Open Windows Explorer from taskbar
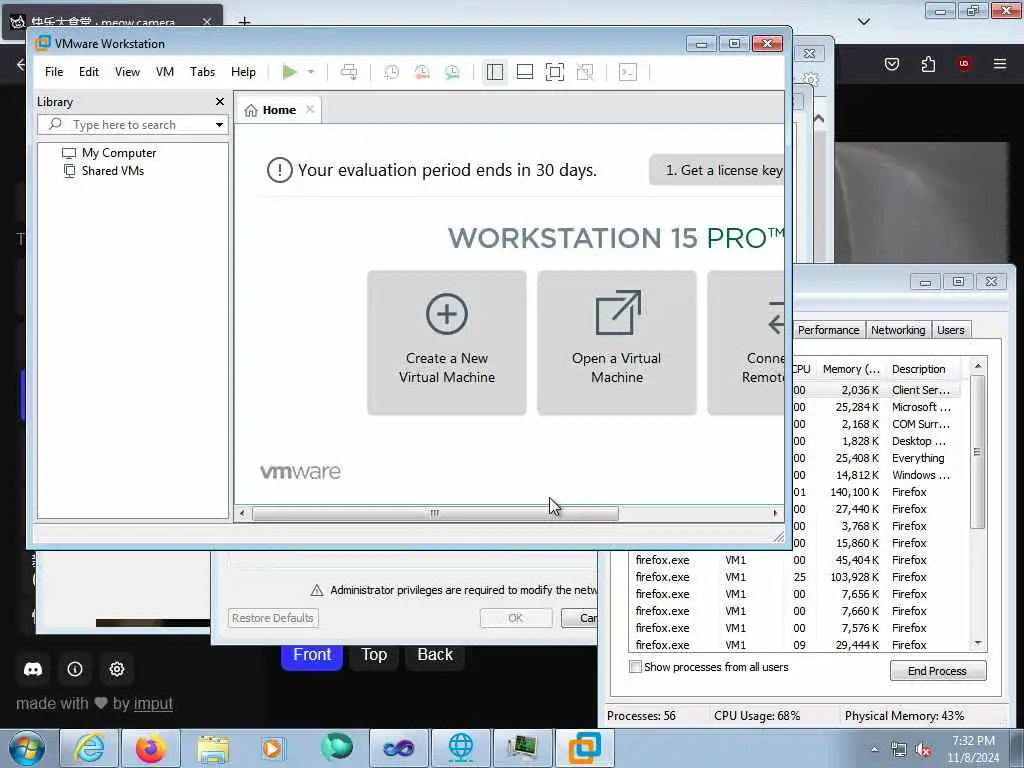Image resolution: width=1024 pixels, height=768 pixels. 213,748
